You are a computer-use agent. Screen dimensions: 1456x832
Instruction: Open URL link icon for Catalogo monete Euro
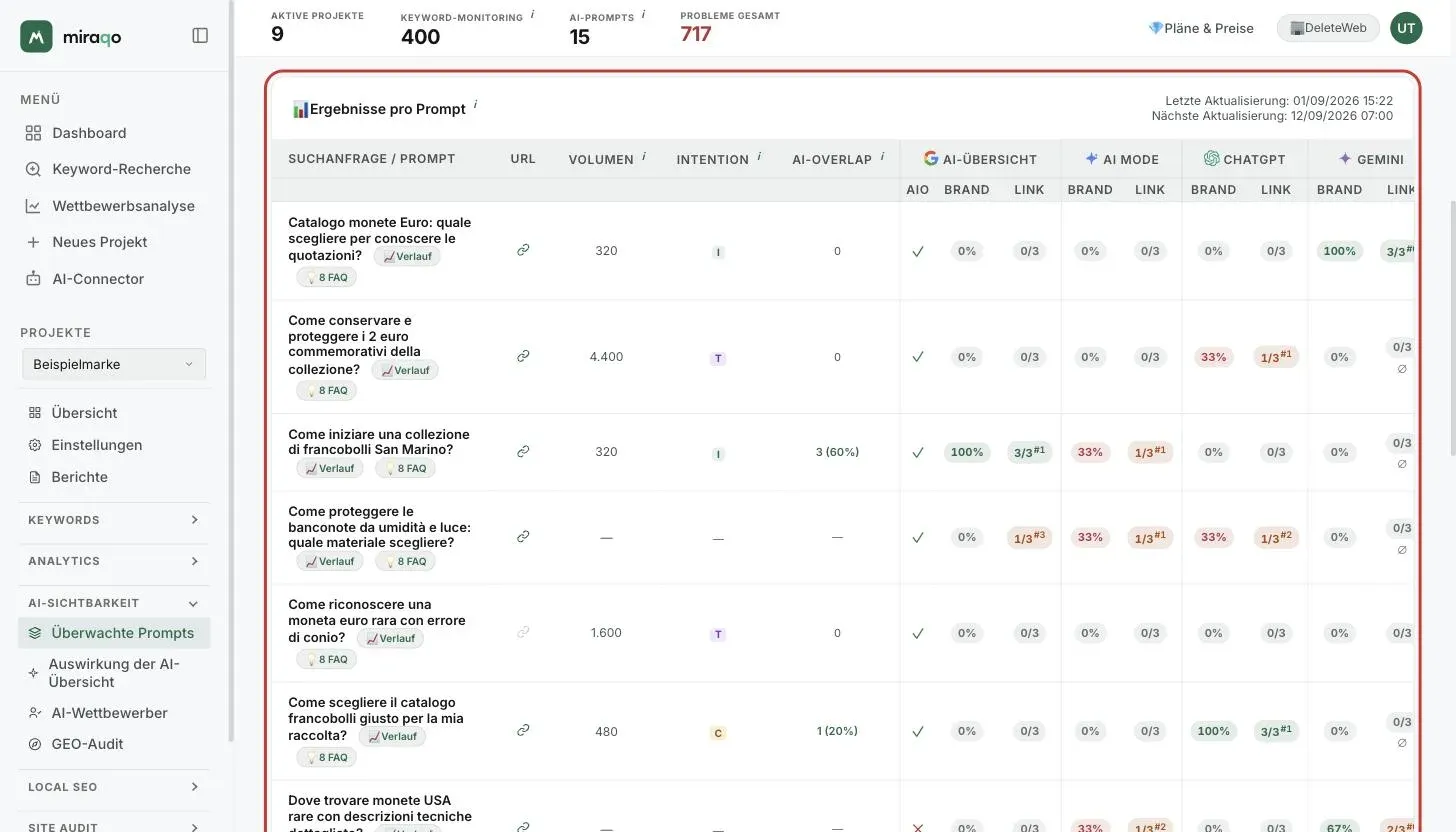point(523,250)
